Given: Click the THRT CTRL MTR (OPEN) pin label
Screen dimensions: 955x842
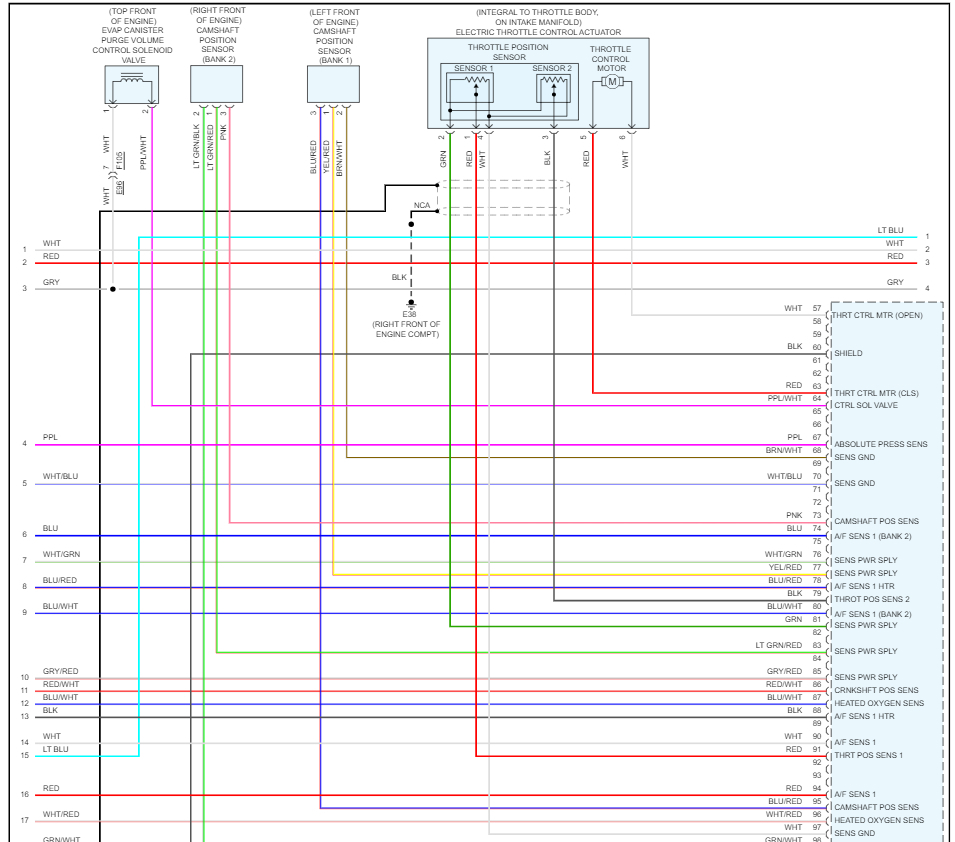Looking at the screenshot, I should (877, 315).
